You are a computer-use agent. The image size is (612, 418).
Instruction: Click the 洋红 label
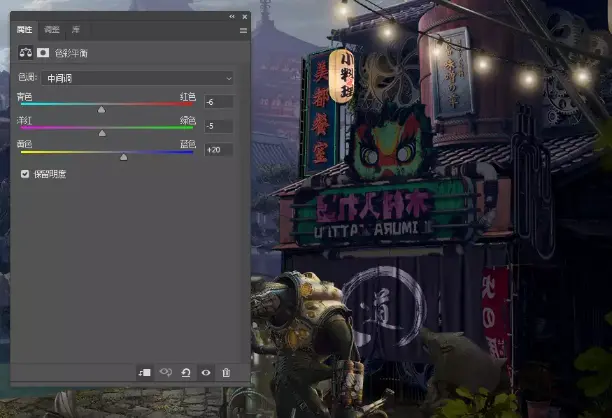(x=24, y=120)
